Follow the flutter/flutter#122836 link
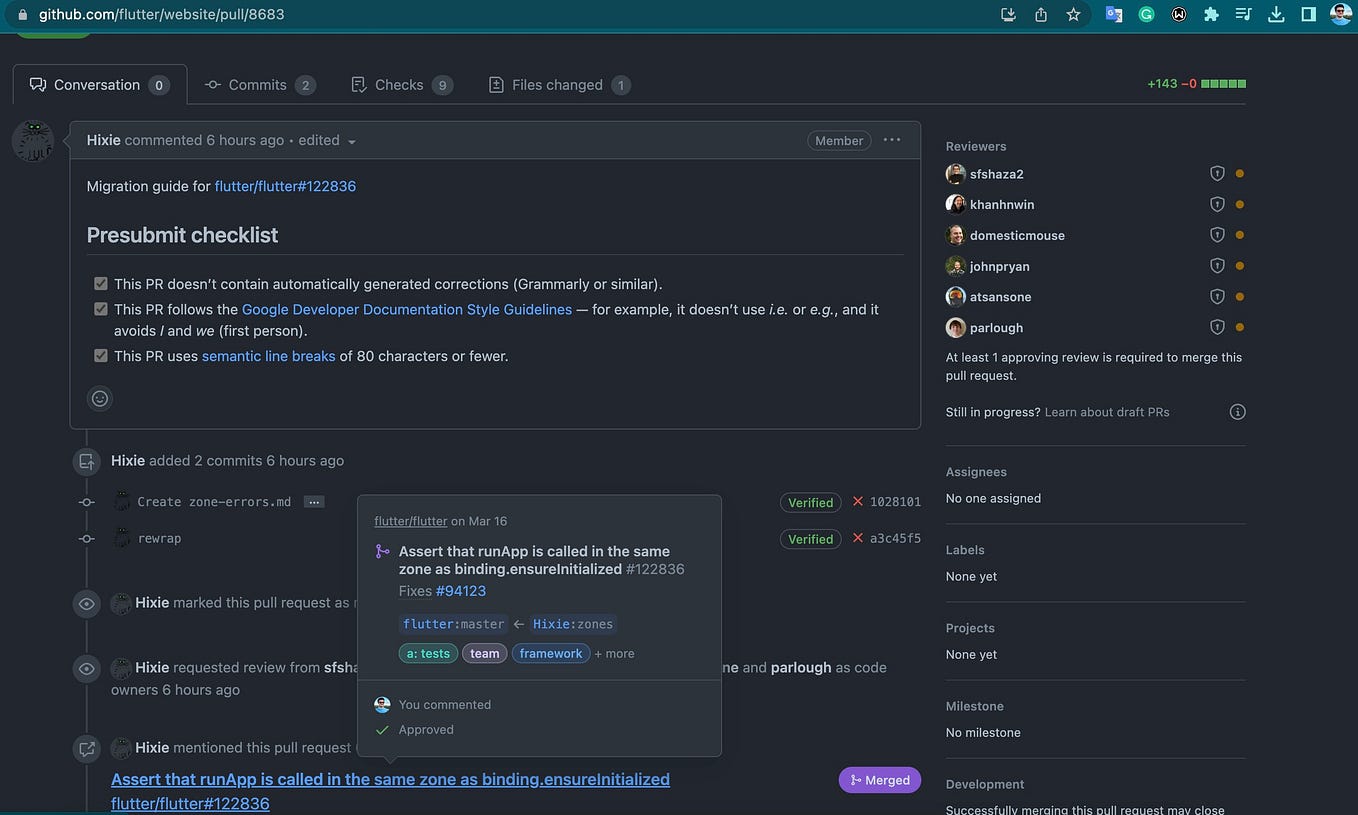 tap(285, 186)
